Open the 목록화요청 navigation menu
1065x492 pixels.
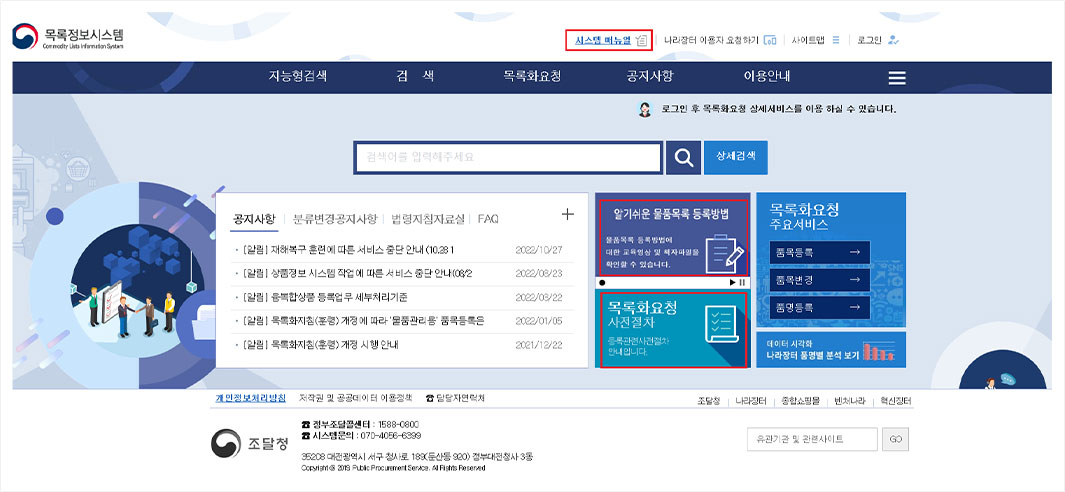point(532,77)
